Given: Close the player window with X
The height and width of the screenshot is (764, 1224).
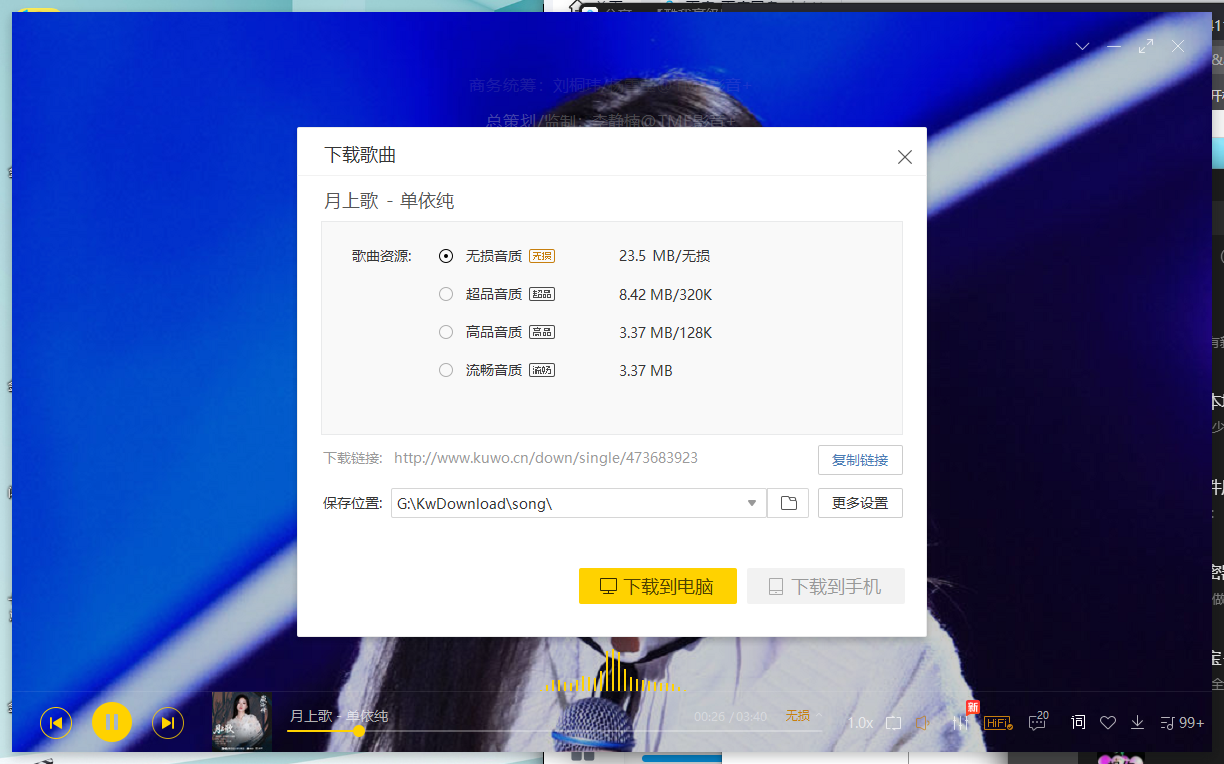Looking at the screenshot, I should tap(1178, 46).
